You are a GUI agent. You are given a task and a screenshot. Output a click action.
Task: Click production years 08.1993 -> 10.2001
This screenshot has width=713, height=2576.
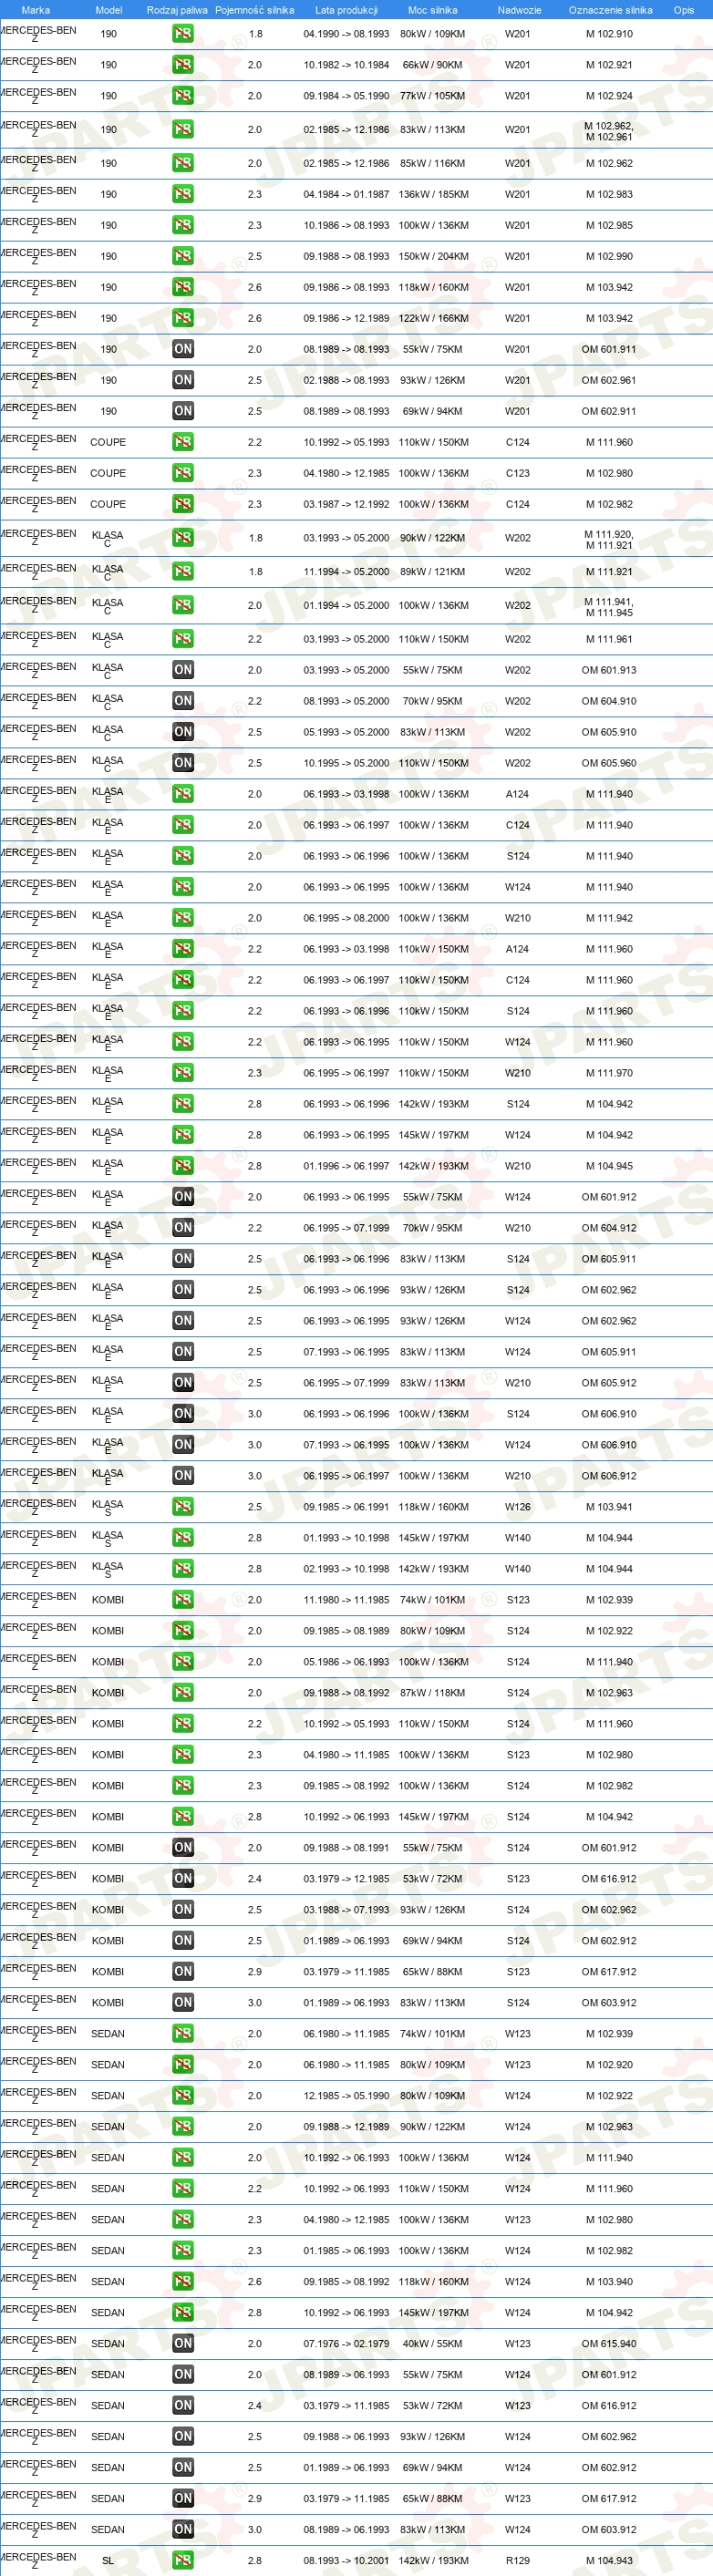coord(346,2560)
